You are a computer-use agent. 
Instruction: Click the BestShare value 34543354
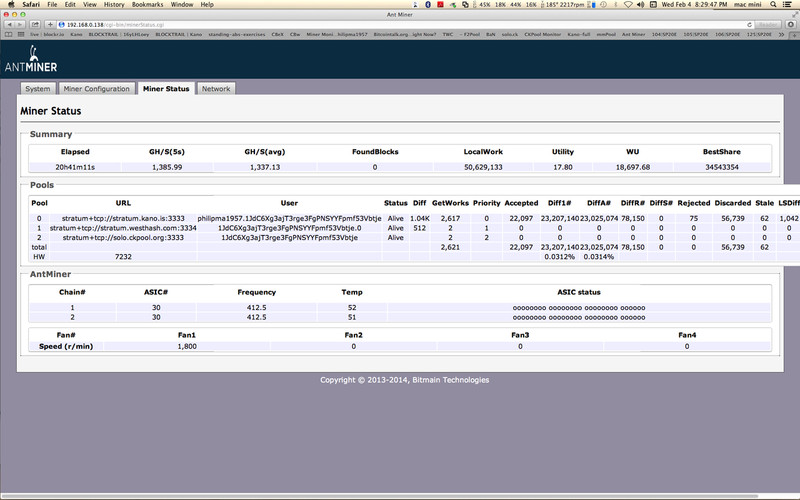point(722,167)
